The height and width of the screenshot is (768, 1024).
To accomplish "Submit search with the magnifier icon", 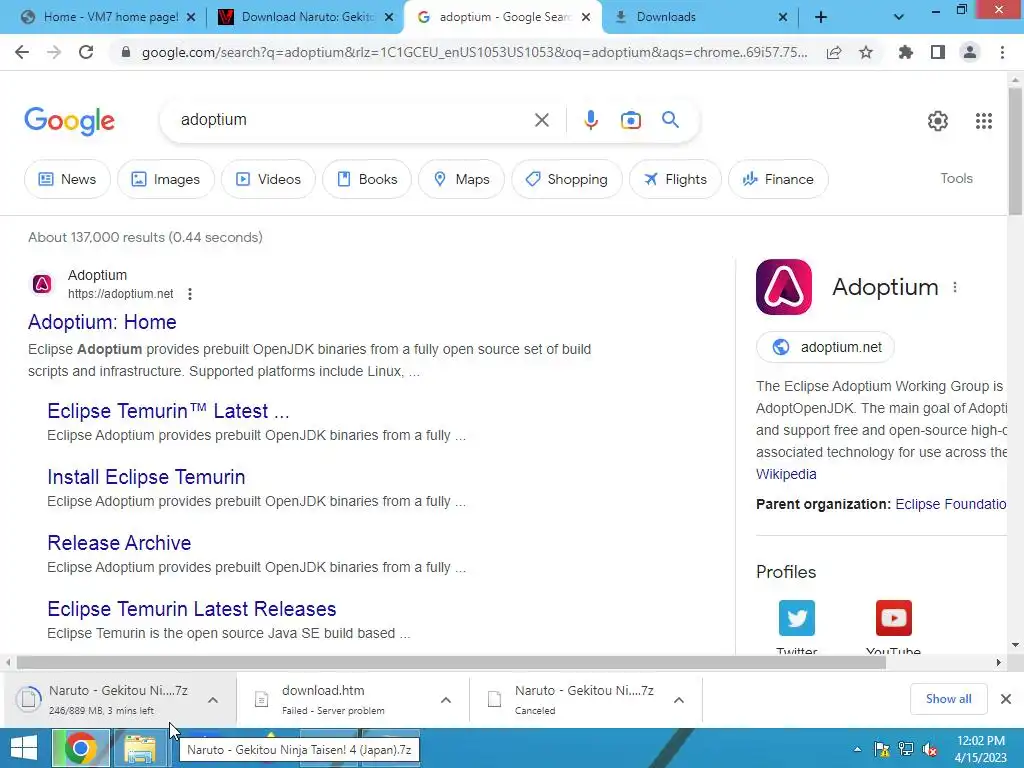I will 670,120.
